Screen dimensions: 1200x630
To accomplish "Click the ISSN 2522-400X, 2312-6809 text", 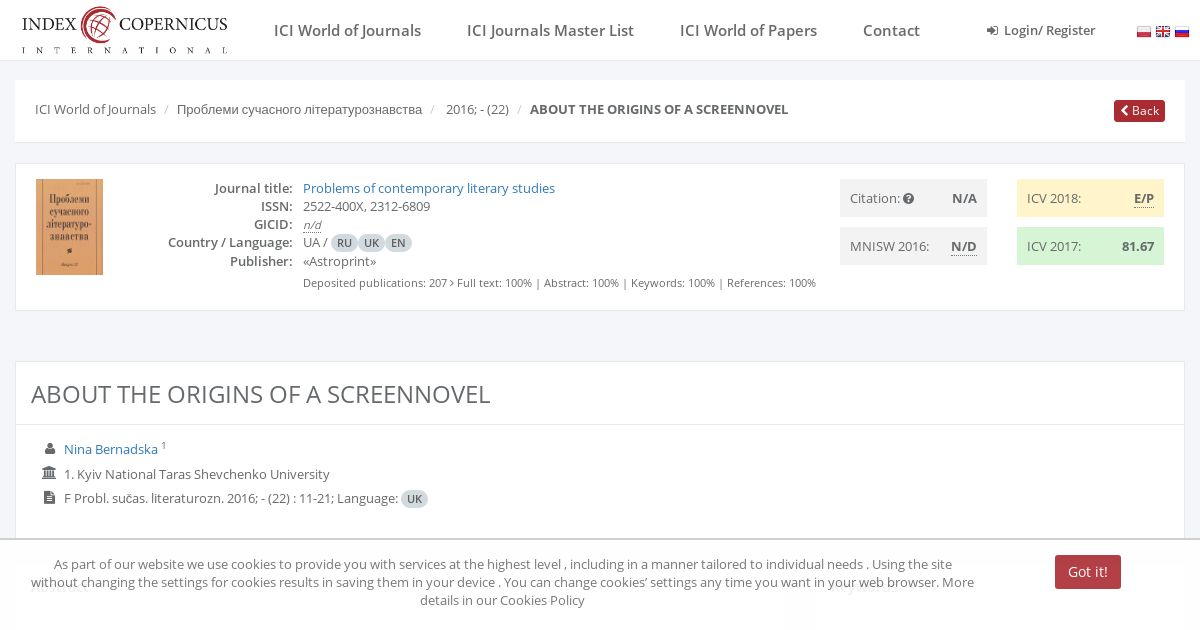I will point(366,206).
